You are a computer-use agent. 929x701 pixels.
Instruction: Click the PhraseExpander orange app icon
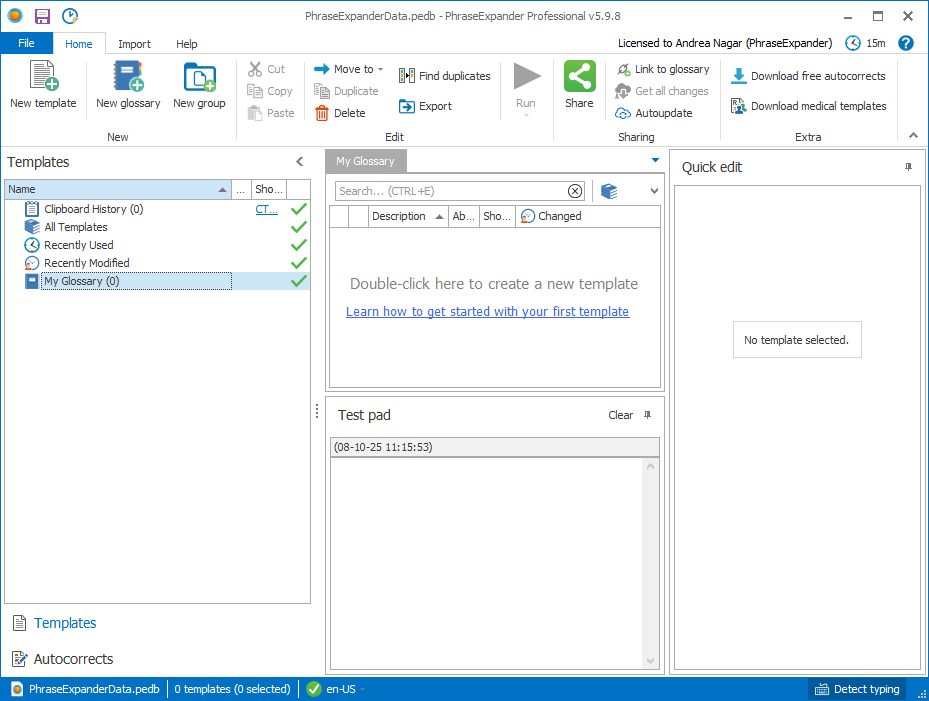[15, 16]
